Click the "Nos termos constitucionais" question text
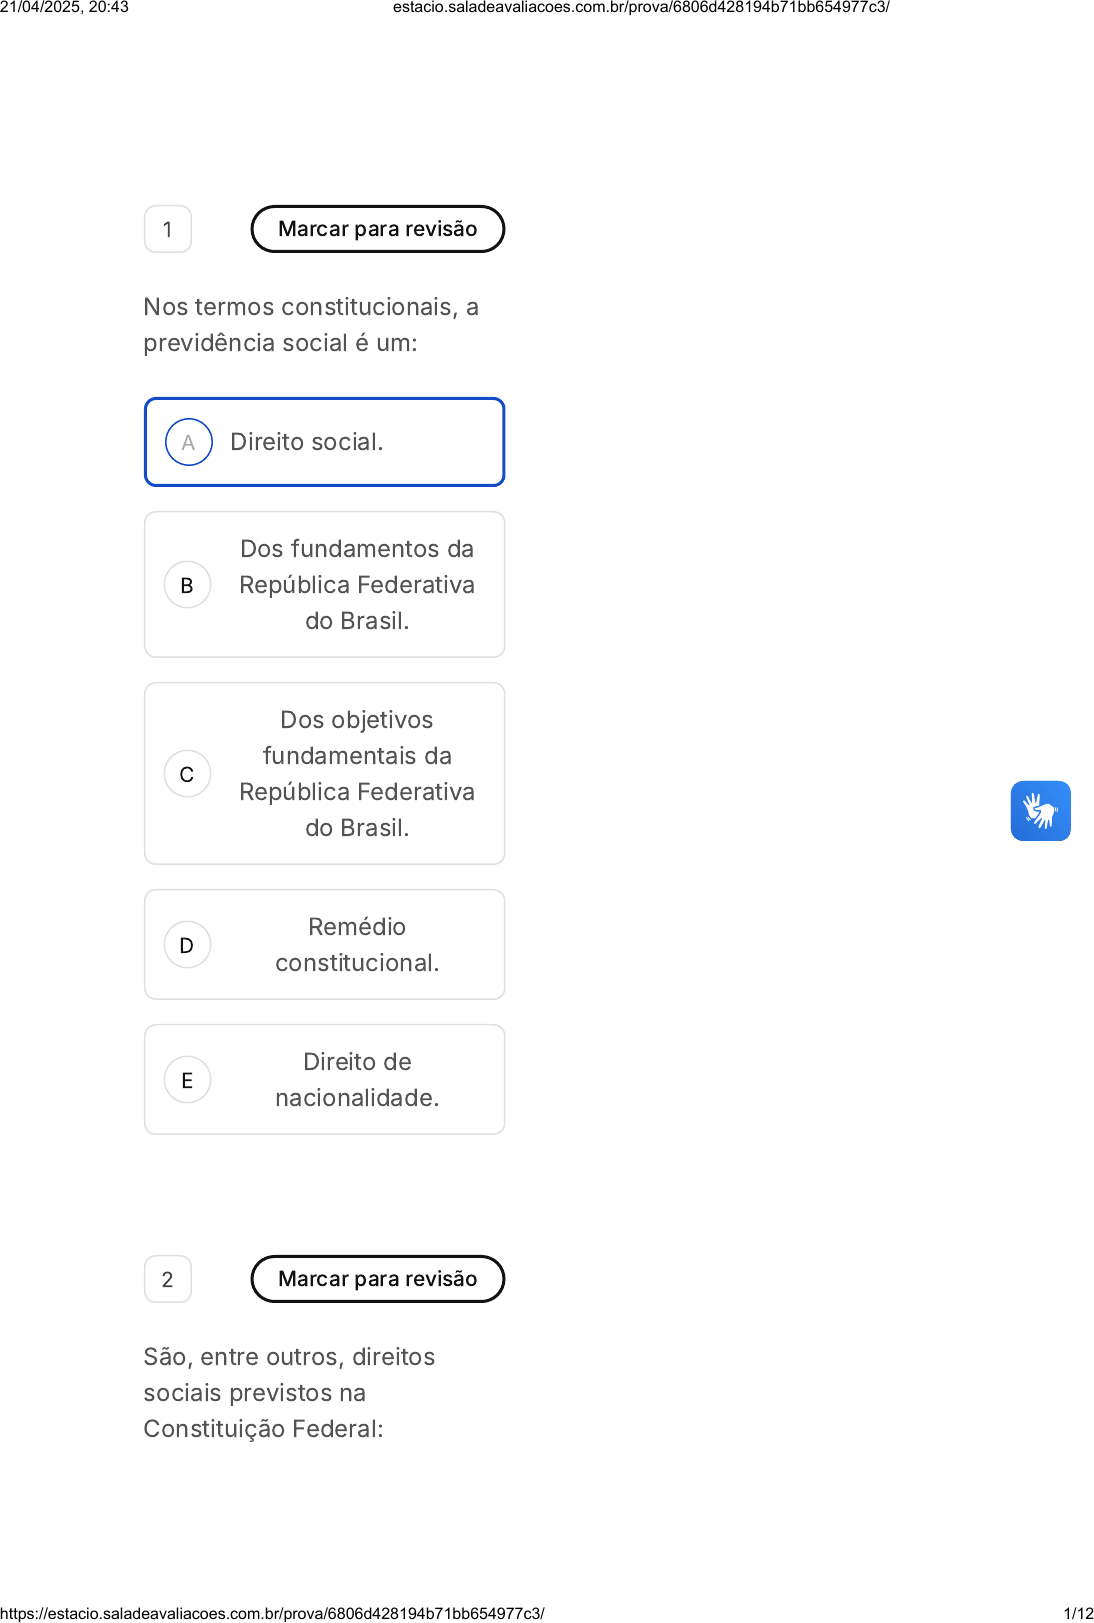Image resolution: width=1094 pixels, height=1623 pixels. pyautogui.click(x=310, y=325)
